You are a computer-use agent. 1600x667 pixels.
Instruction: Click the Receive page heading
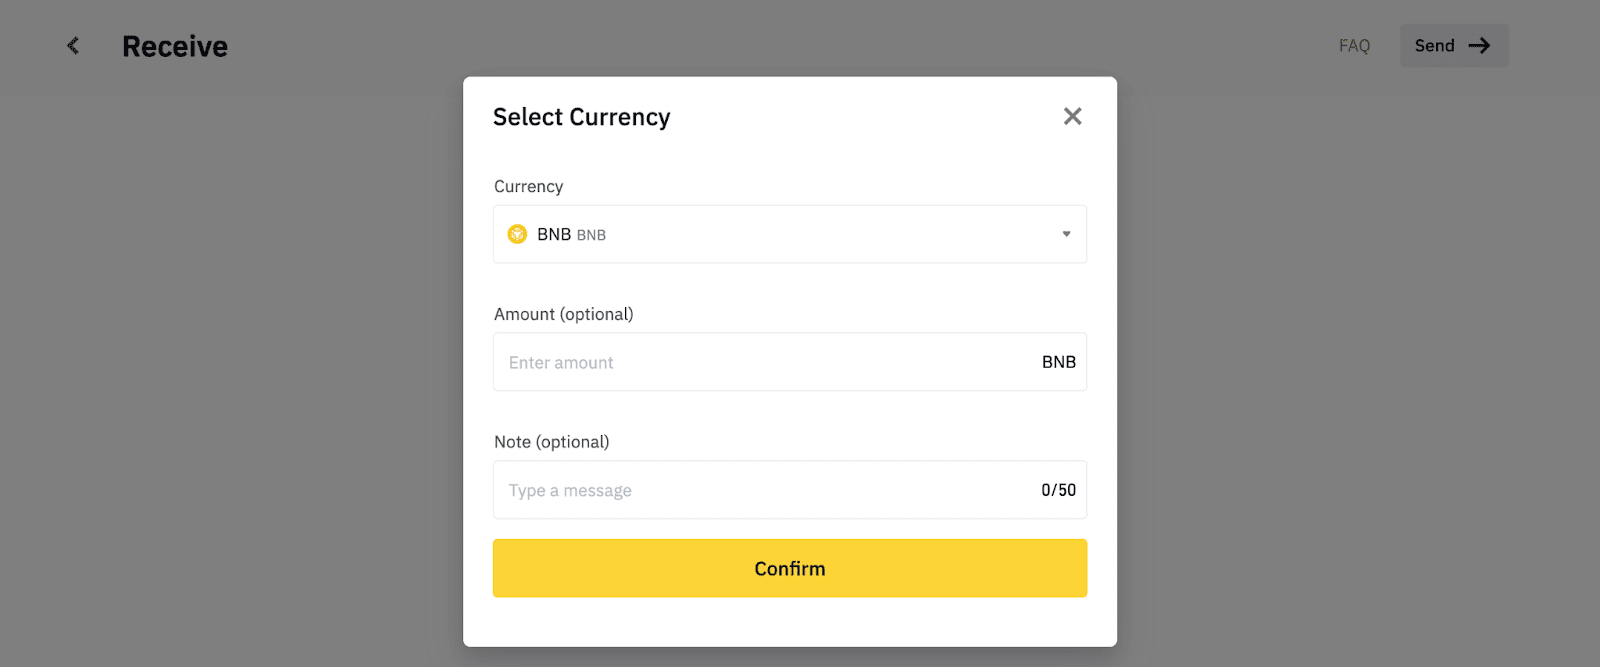[x=175, y=46]
